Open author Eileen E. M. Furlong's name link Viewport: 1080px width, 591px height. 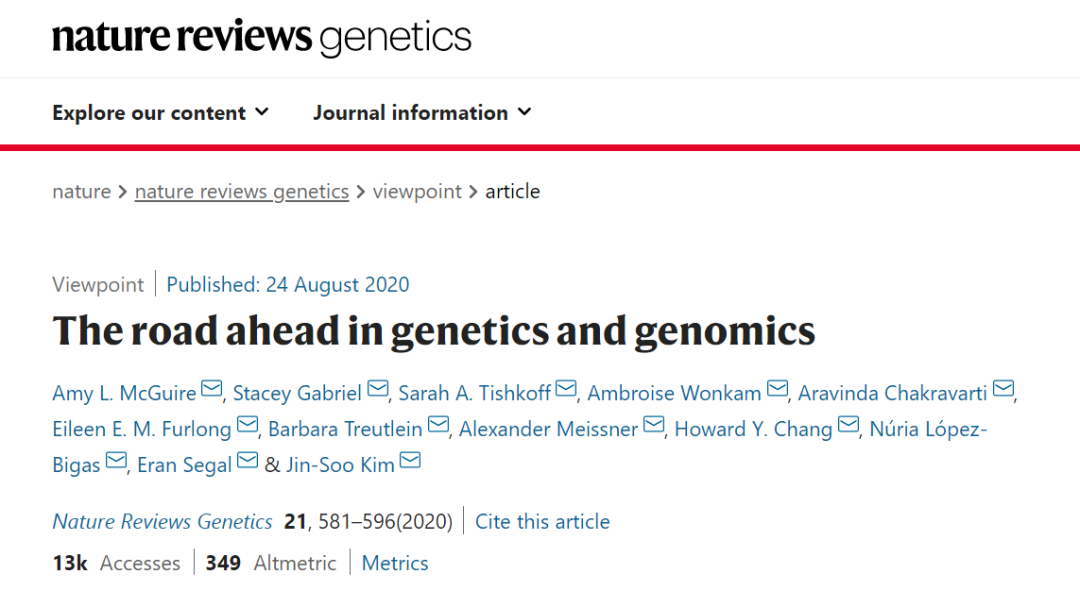[141, 429]
